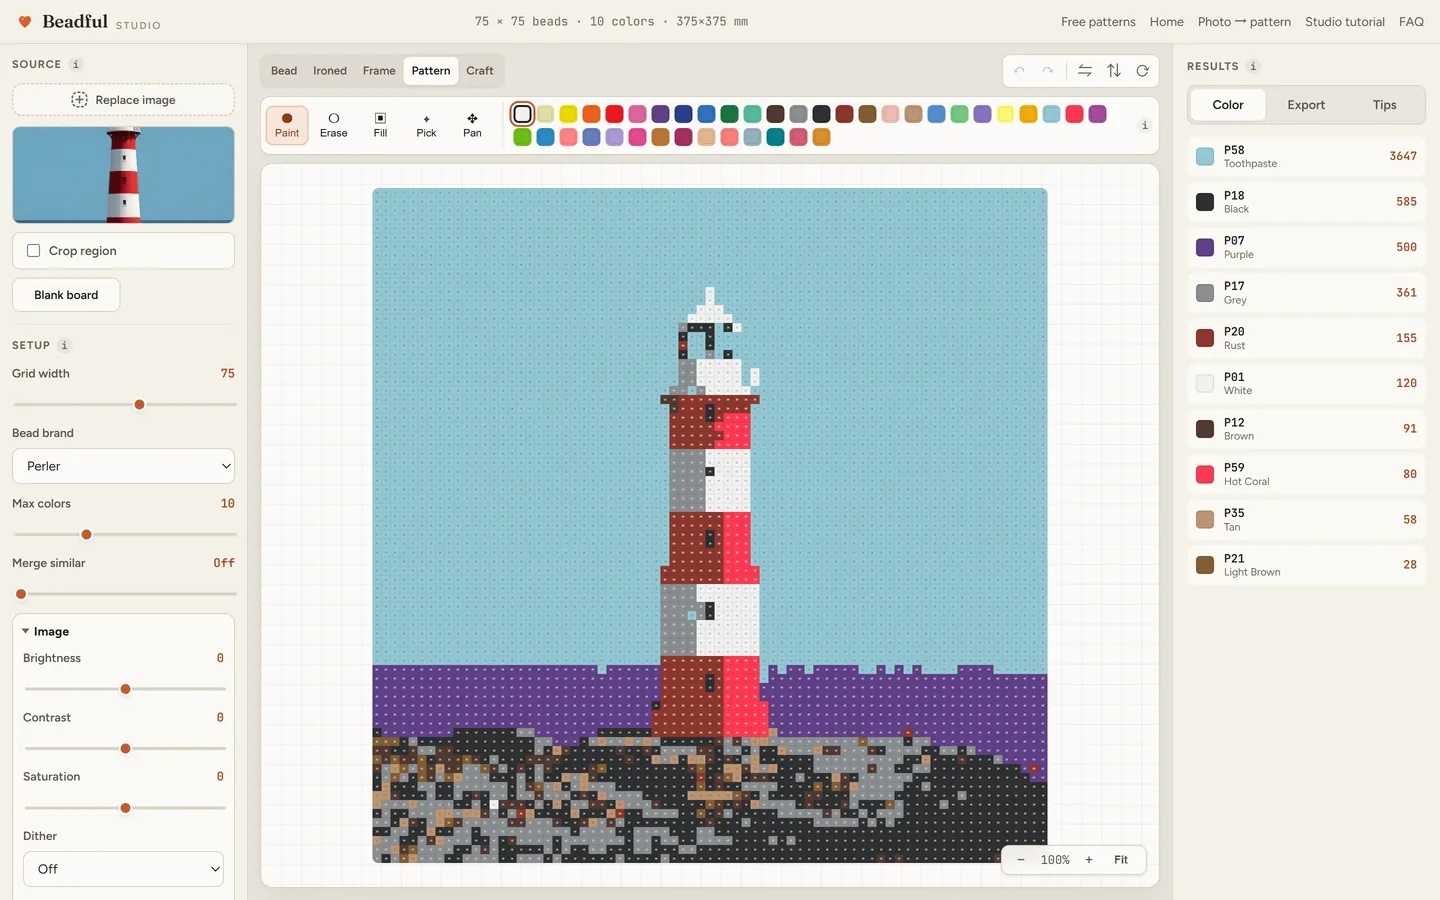The width and height of the screenshot is (1440, 900).
Task: Zoom out with the minus button
Action: 1020,860
